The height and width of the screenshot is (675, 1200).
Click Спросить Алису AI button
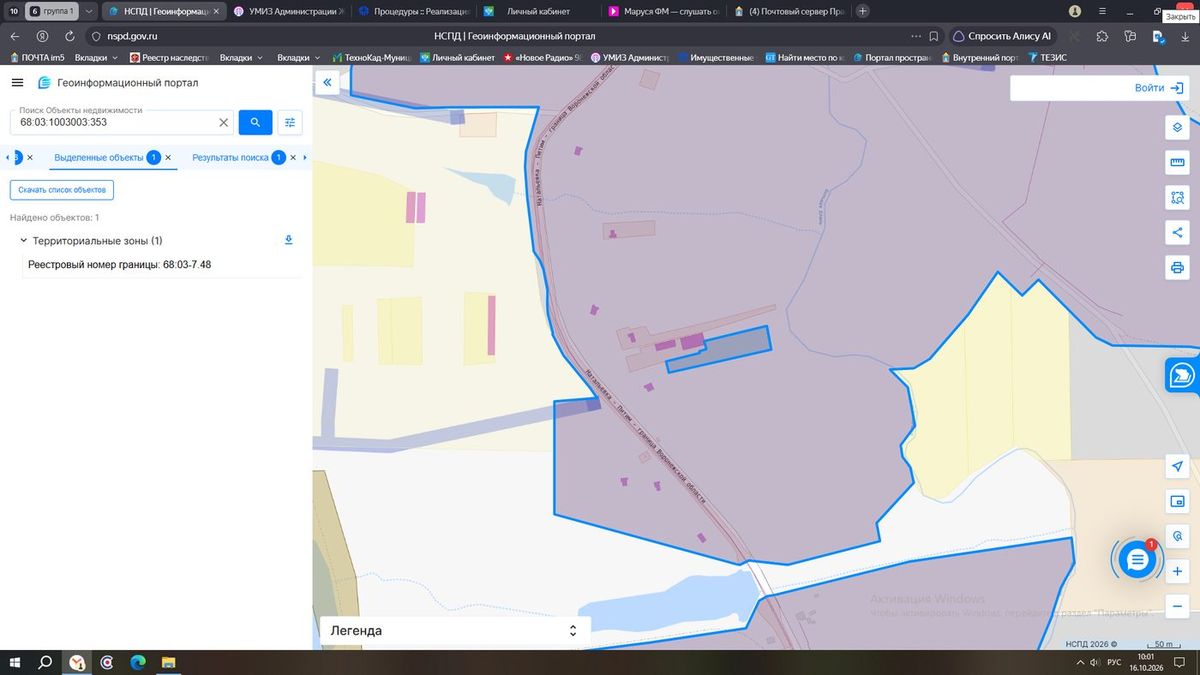click(1002, 36)
